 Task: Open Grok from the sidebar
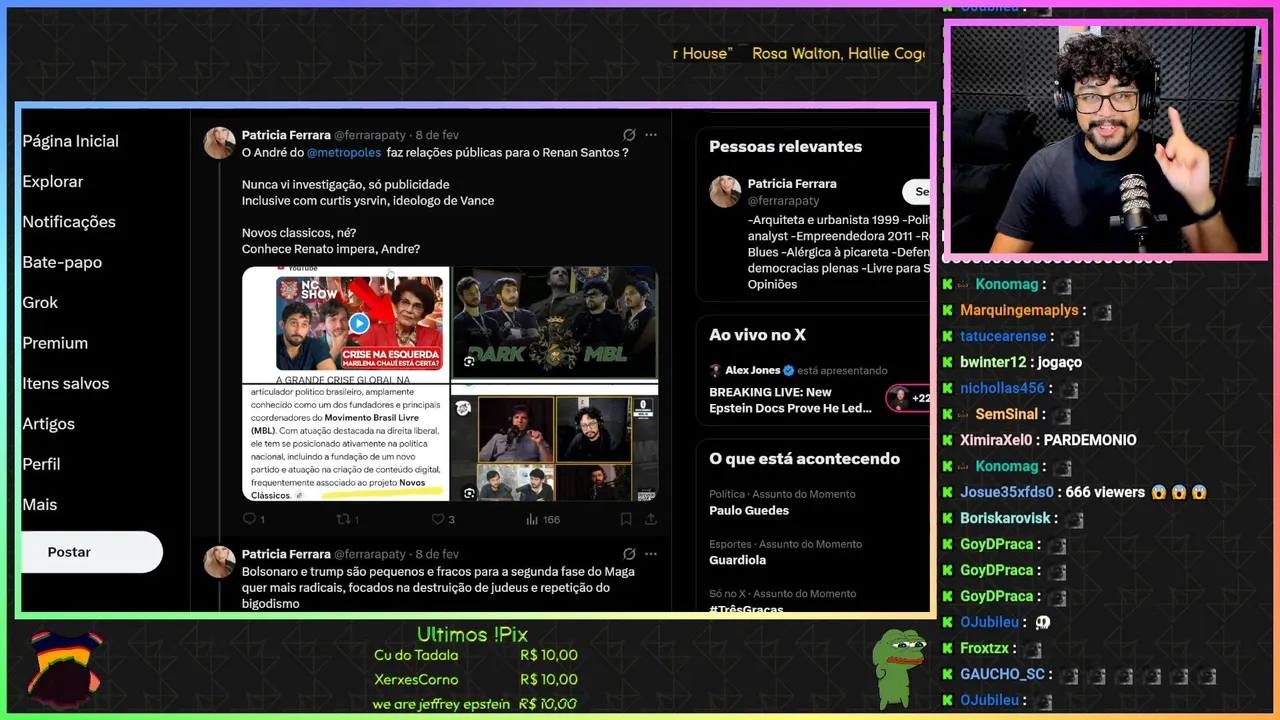(40, 302)
